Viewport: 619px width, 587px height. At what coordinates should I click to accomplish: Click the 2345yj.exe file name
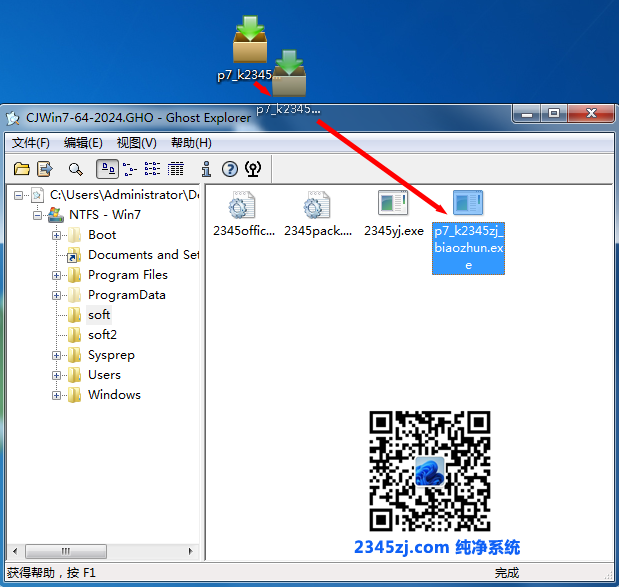(x=394, y=231)
